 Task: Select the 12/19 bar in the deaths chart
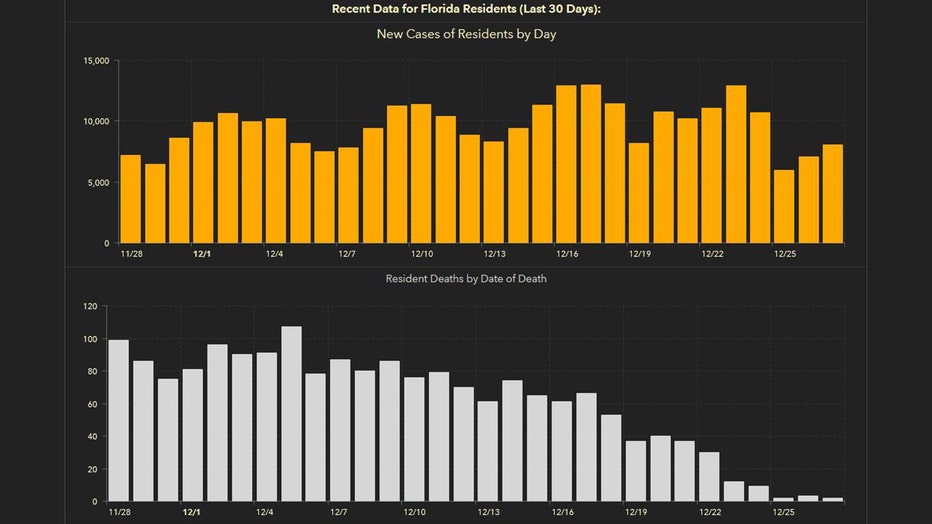636,471
